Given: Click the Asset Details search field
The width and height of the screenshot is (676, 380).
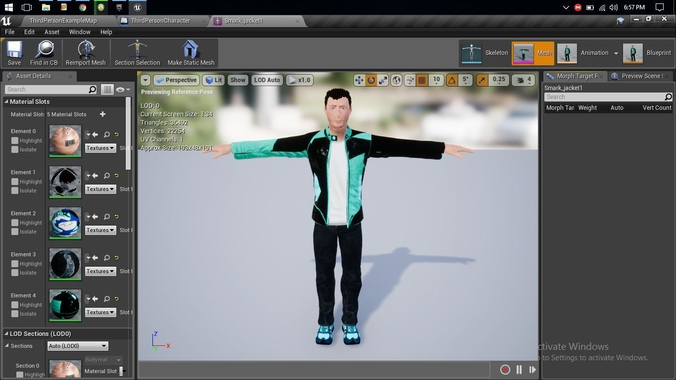Looking at the screenshot, I should pos(51,89).
